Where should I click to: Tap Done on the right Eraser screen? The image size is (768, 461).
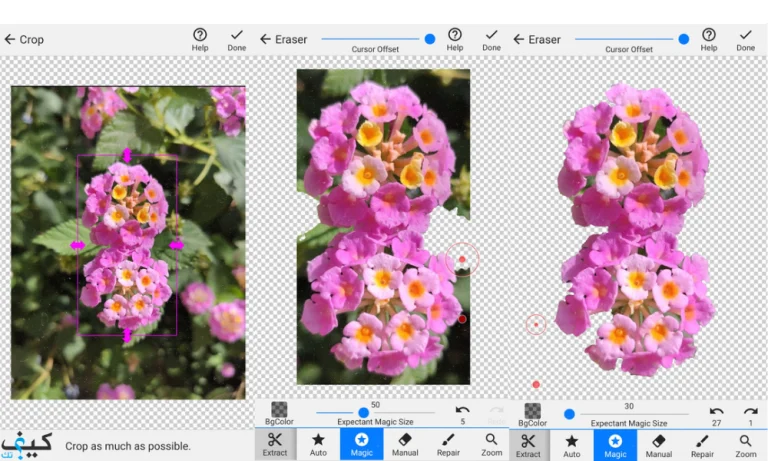click(745, 40)
